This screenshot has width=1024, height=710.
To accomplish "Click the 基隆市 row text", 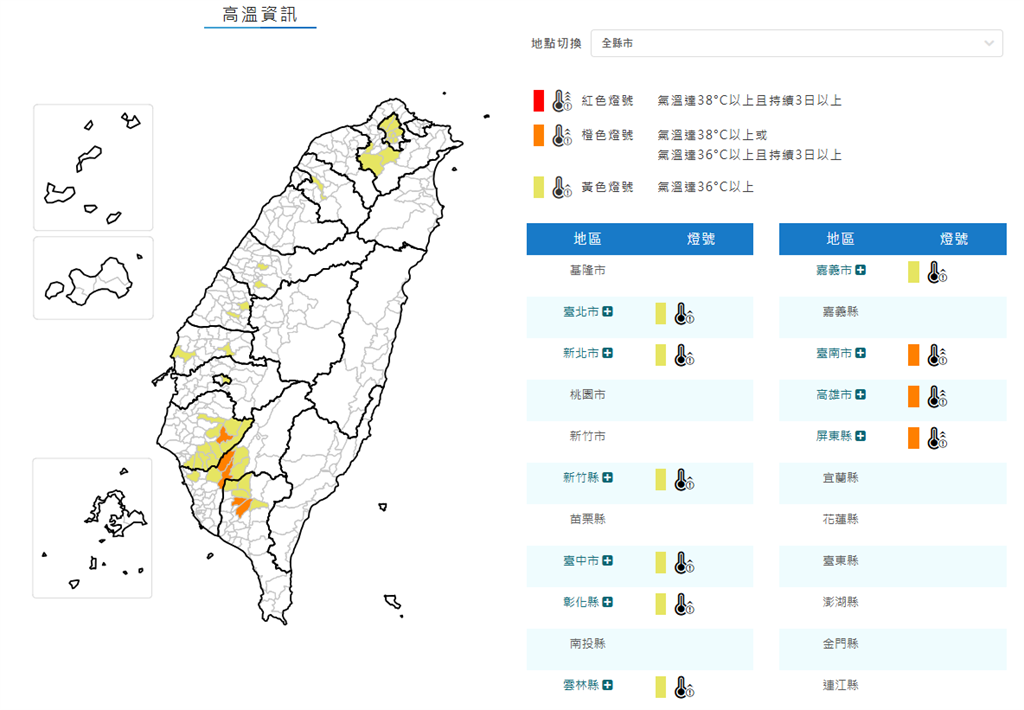I will pyautogui.click(x=587, y=270).
